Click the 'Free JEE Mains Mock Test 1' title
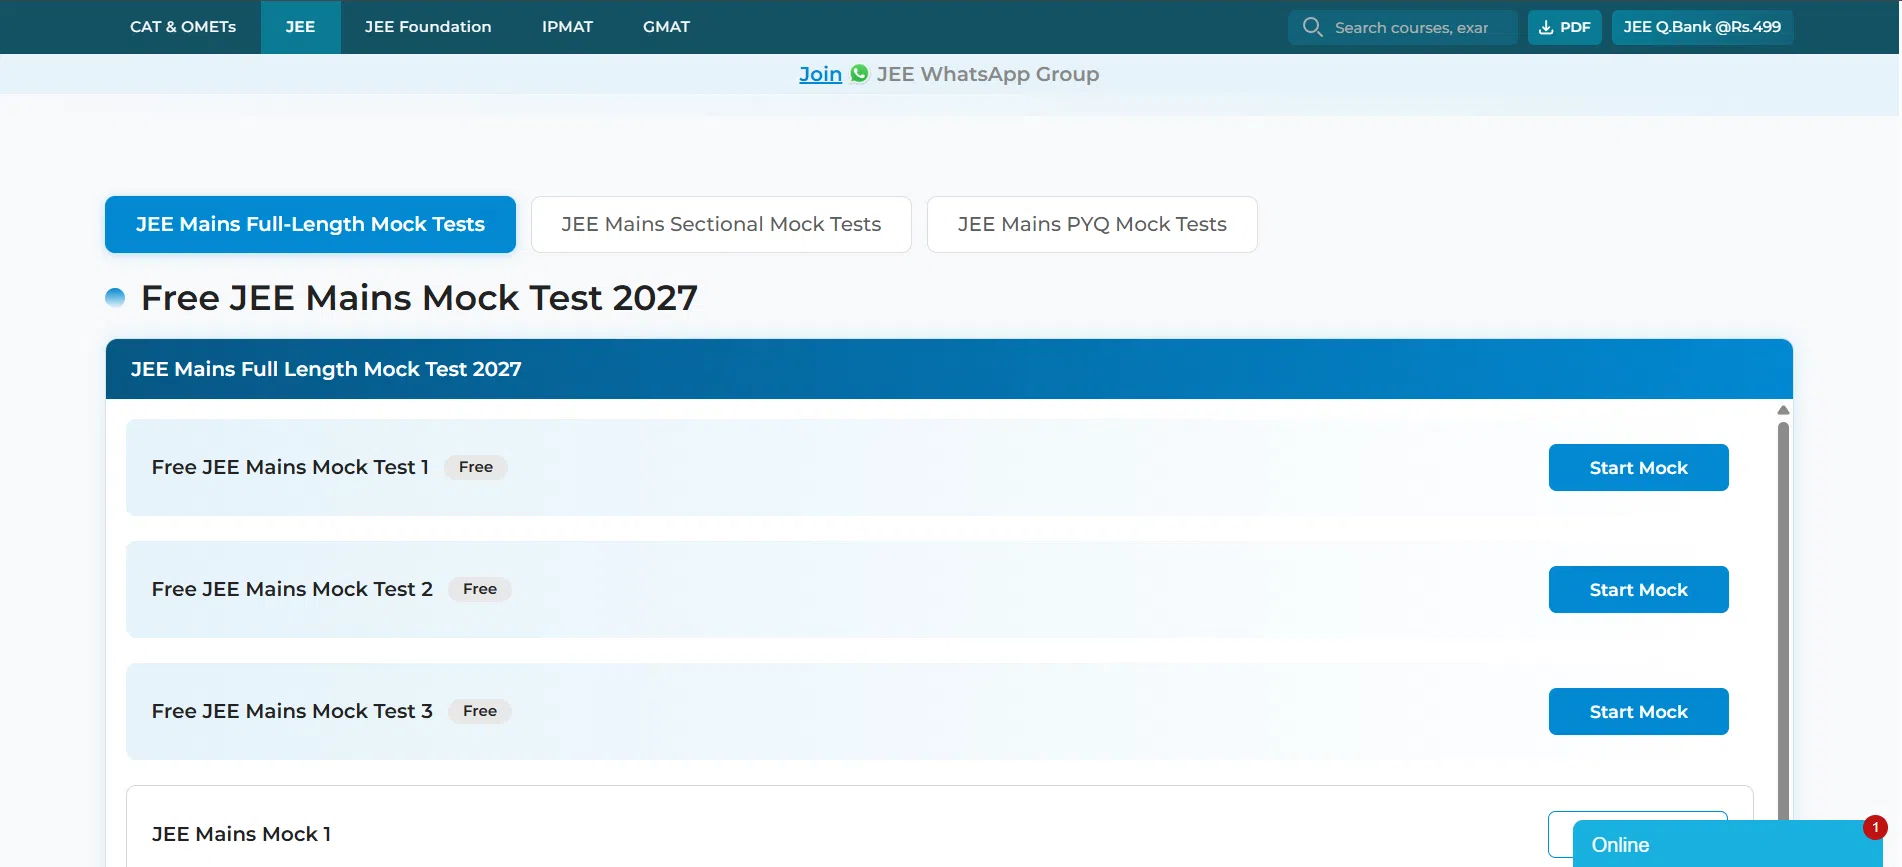Viewport: 1902px width, 867px height. point(290,467)
